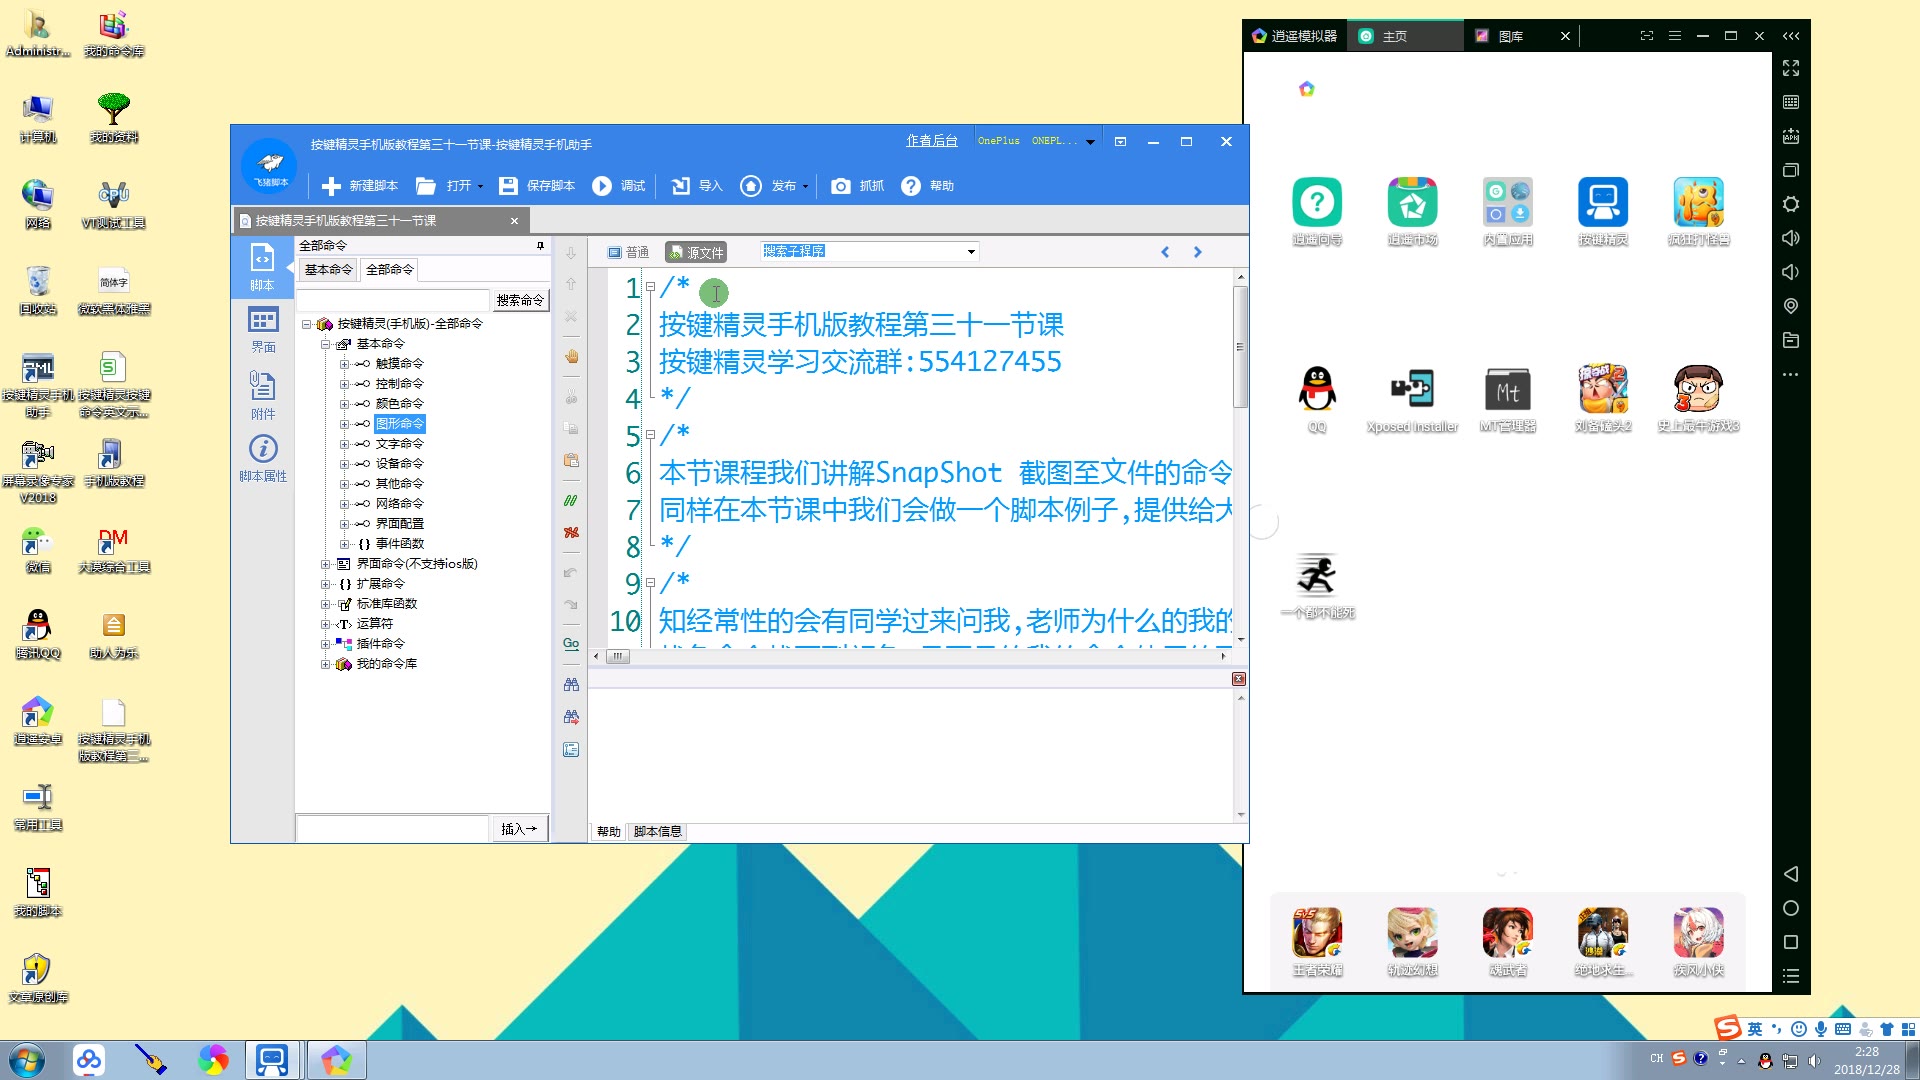This screenshot has height=1080, width=1920.
Task: Open the 界面 panel in sidebar
Action: tap(263, 329)
